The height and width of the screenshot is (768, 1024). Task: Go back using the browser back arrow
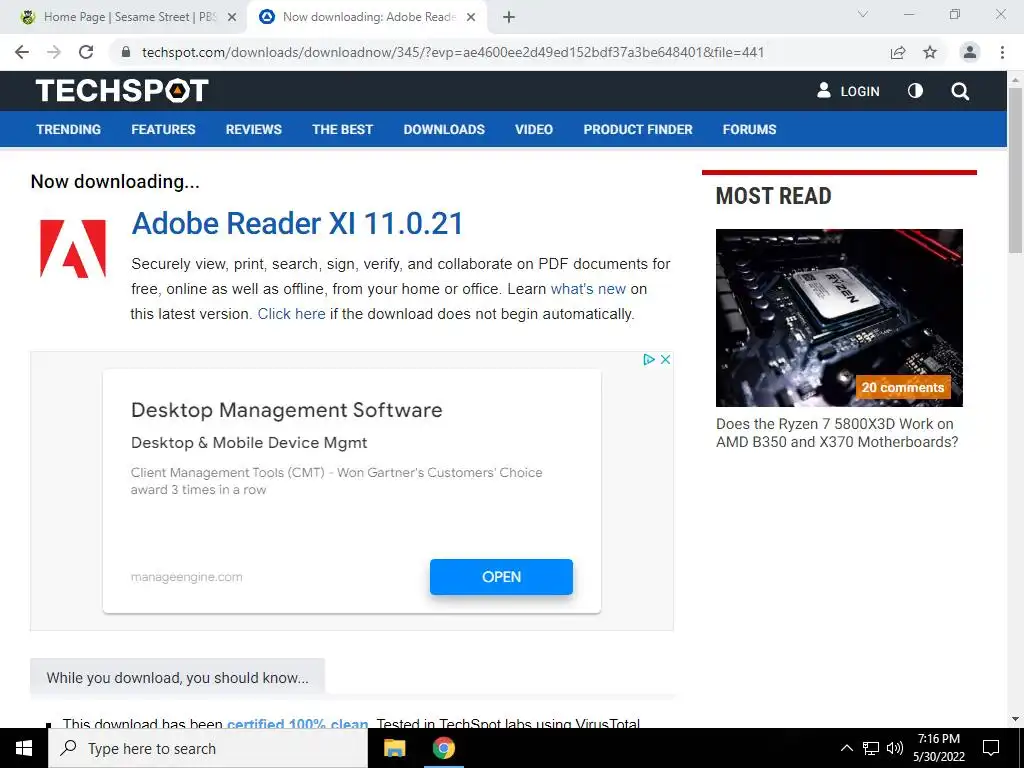pos(22,52)
